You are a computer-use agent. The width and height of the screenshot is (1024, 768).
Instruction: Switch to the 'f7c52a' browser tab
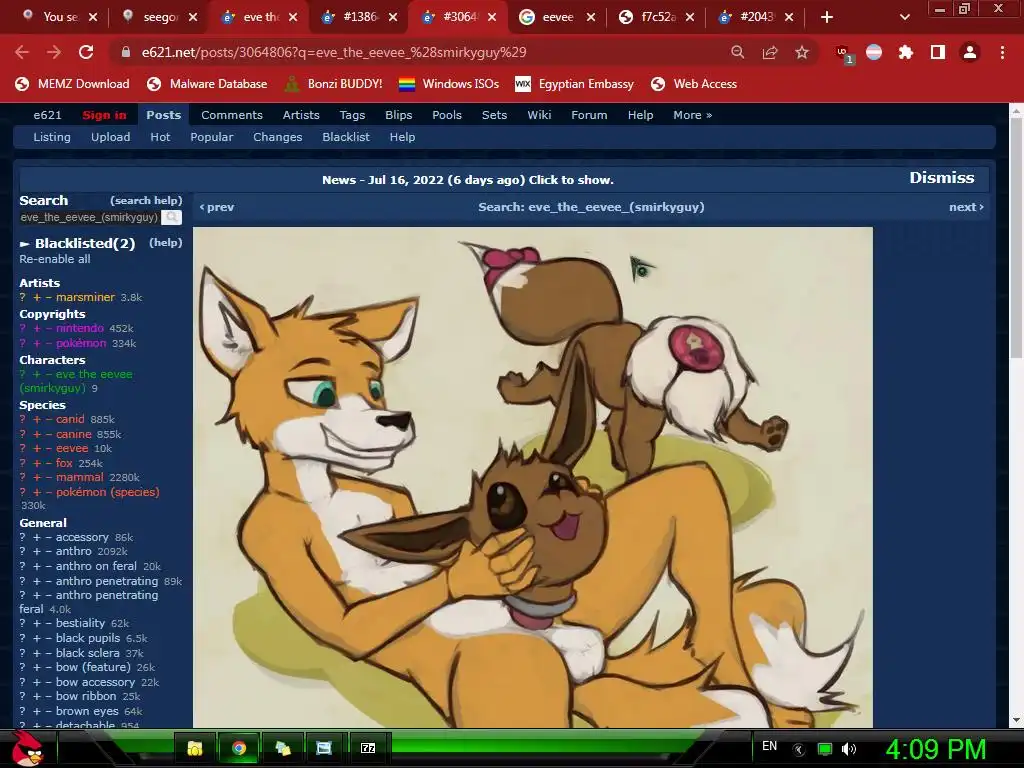pyautogui.click(x=658, y=17)
